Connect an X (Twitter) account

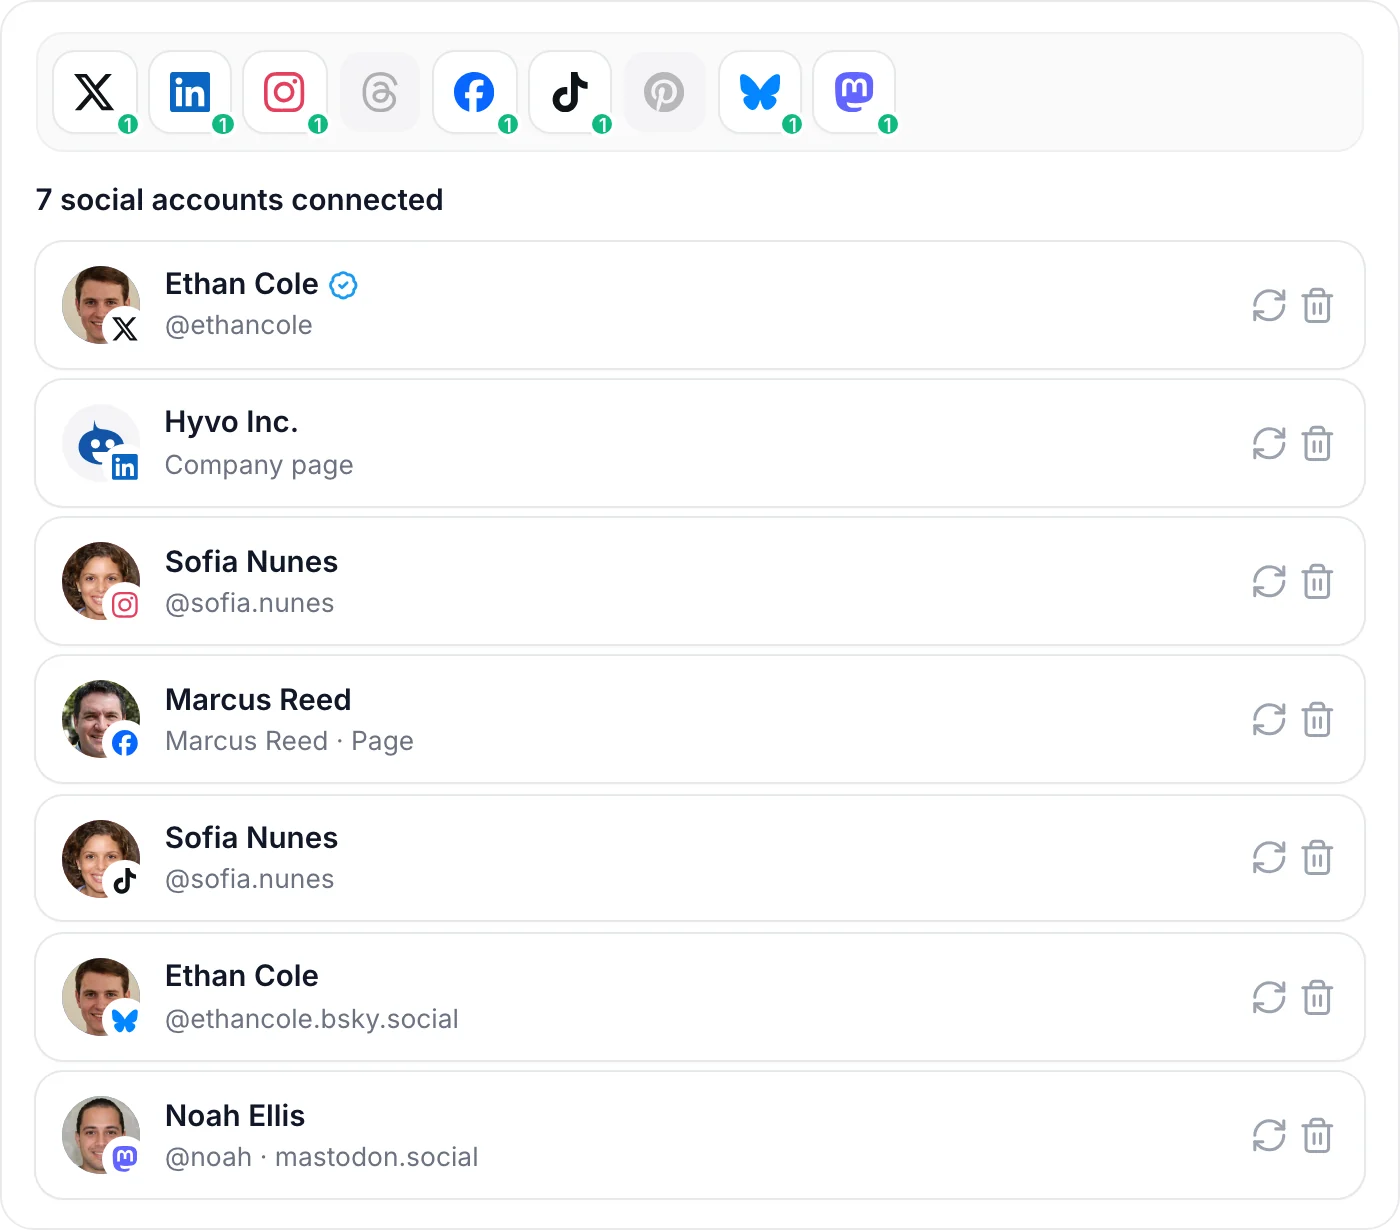[95, 92]
